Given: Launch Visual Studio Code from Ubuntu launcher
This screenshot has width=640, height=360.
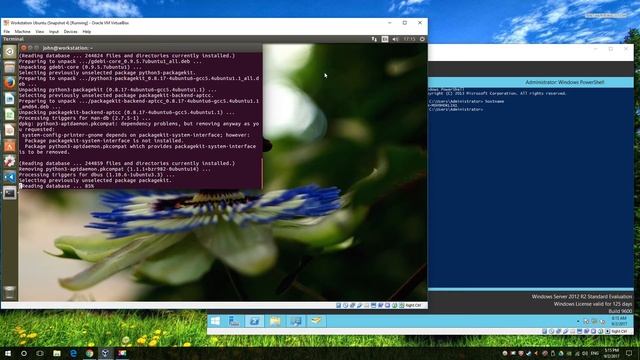Looking at the screenshot, I should coord(10,177).
